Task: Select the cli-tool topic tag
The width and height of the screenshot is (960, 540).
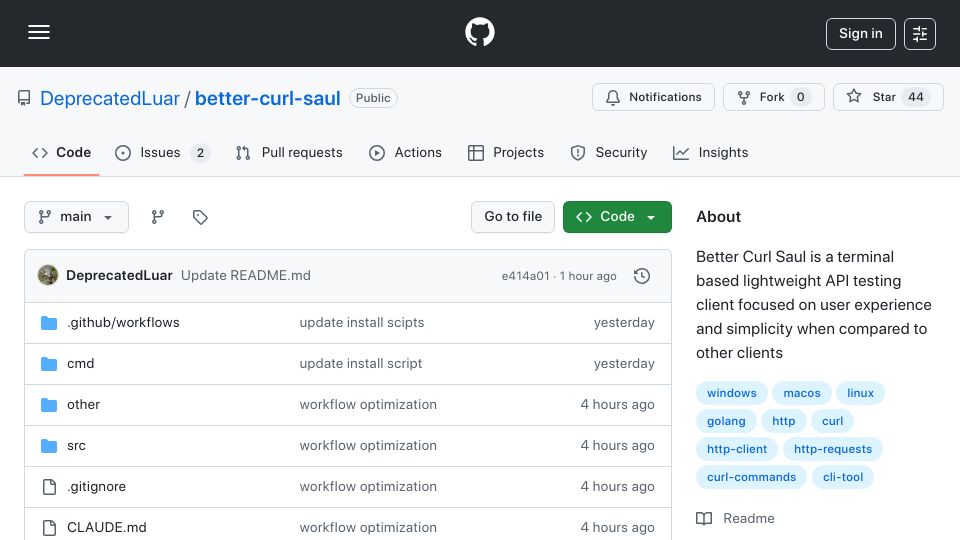Action: [843, 478]
